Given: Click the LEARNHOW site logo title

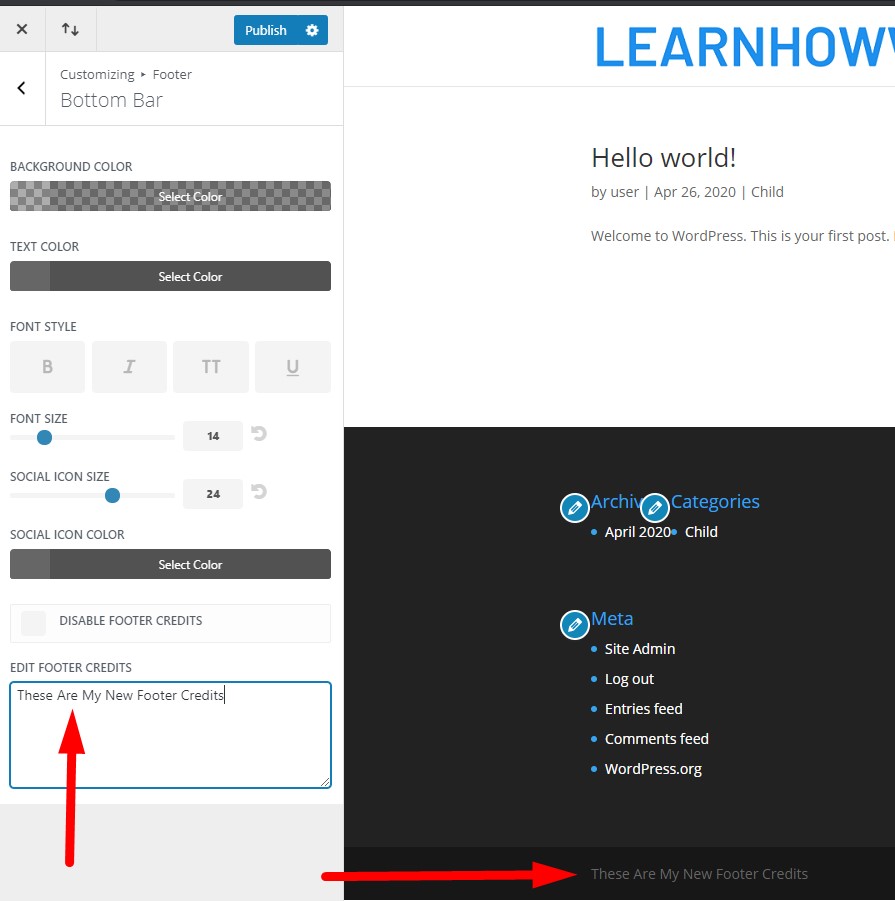Looking at the screenshot, I should 744,47.
